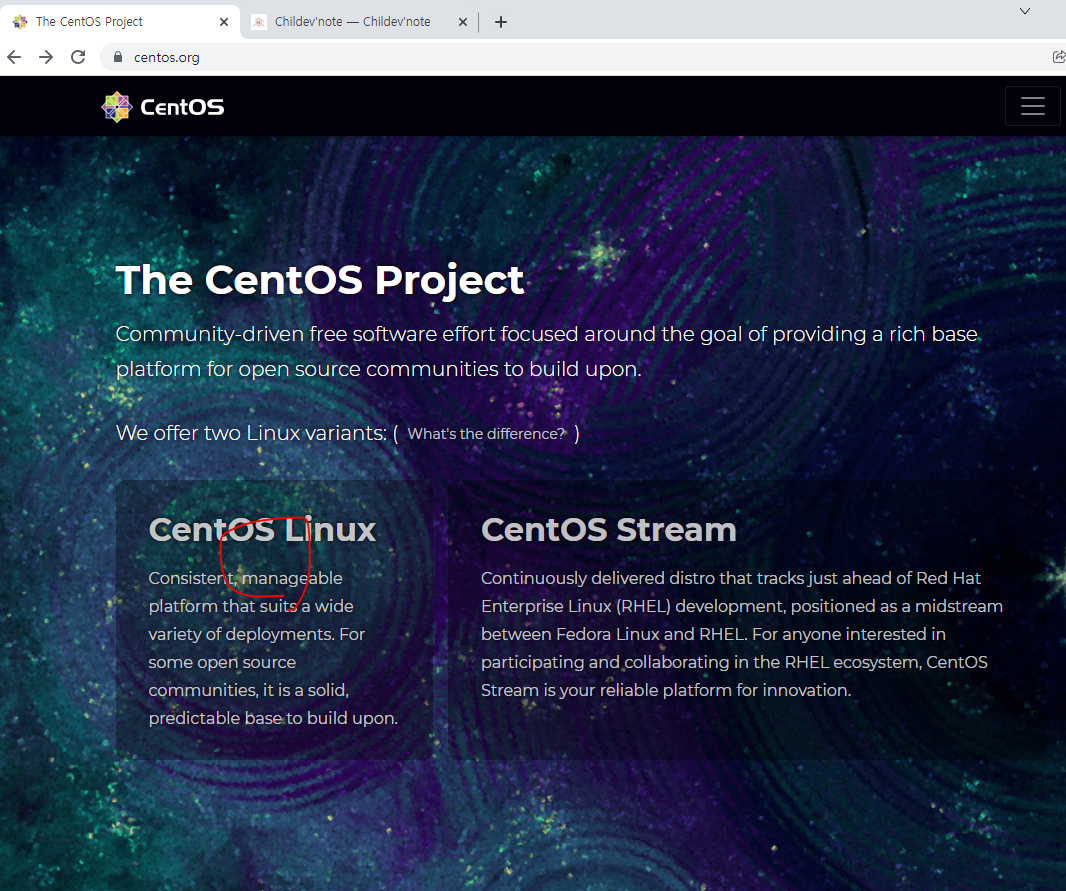Expand the chevron at the top-right corner
Viewport: 1066px width, 891px height.
click(1023, 10)
